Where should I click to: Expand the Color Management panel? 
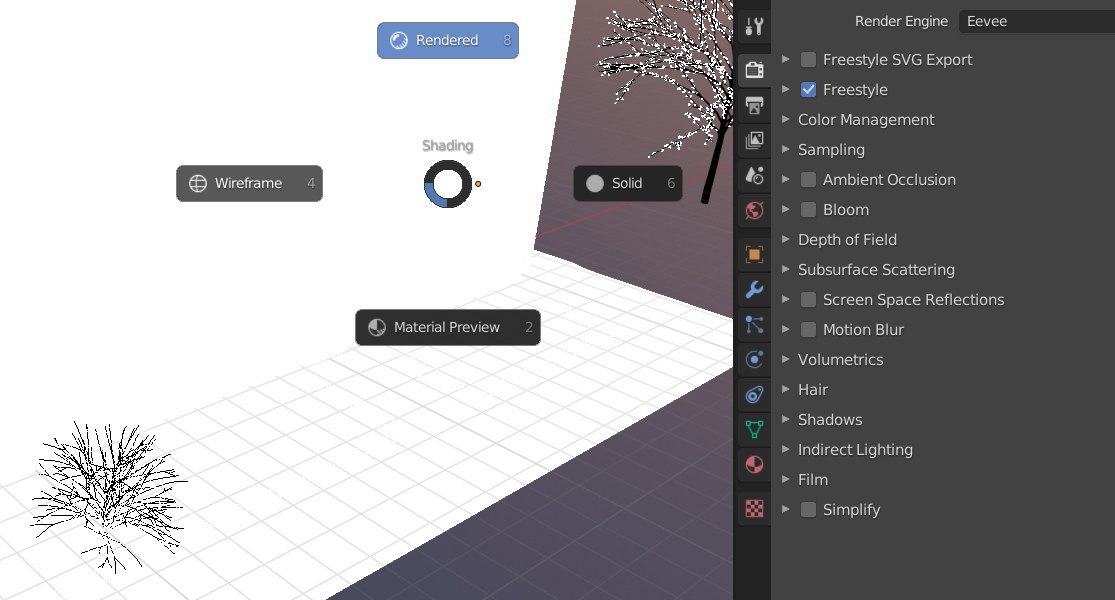786,119
